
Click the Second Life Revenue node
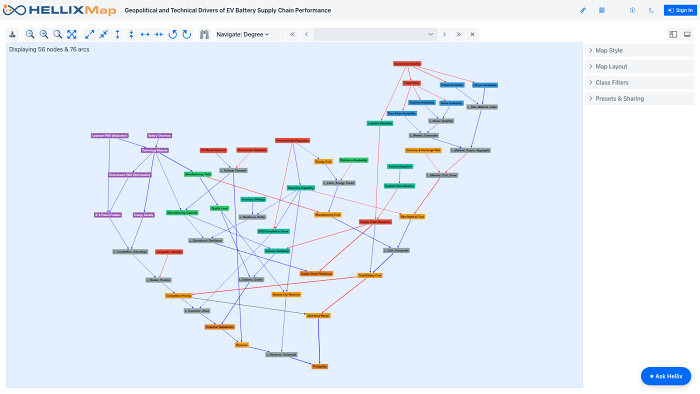[286, 294]
